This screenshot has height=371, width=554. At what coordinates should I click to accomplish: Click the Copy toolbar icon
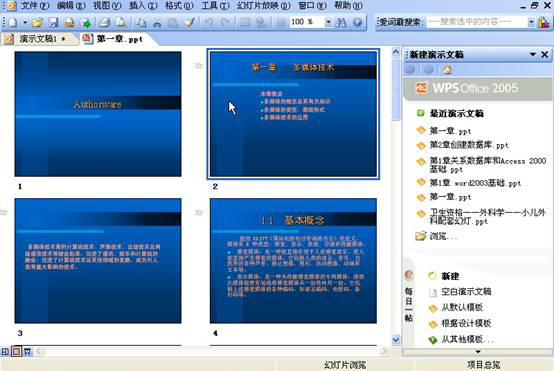[141, 23]
